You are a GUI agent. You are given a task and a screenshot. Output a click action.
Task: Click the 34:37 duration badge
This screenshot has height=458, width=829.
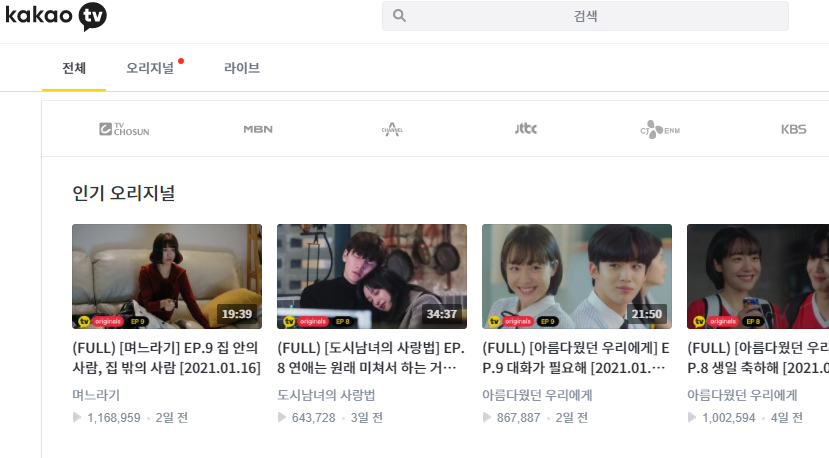(x=442, y=314)
